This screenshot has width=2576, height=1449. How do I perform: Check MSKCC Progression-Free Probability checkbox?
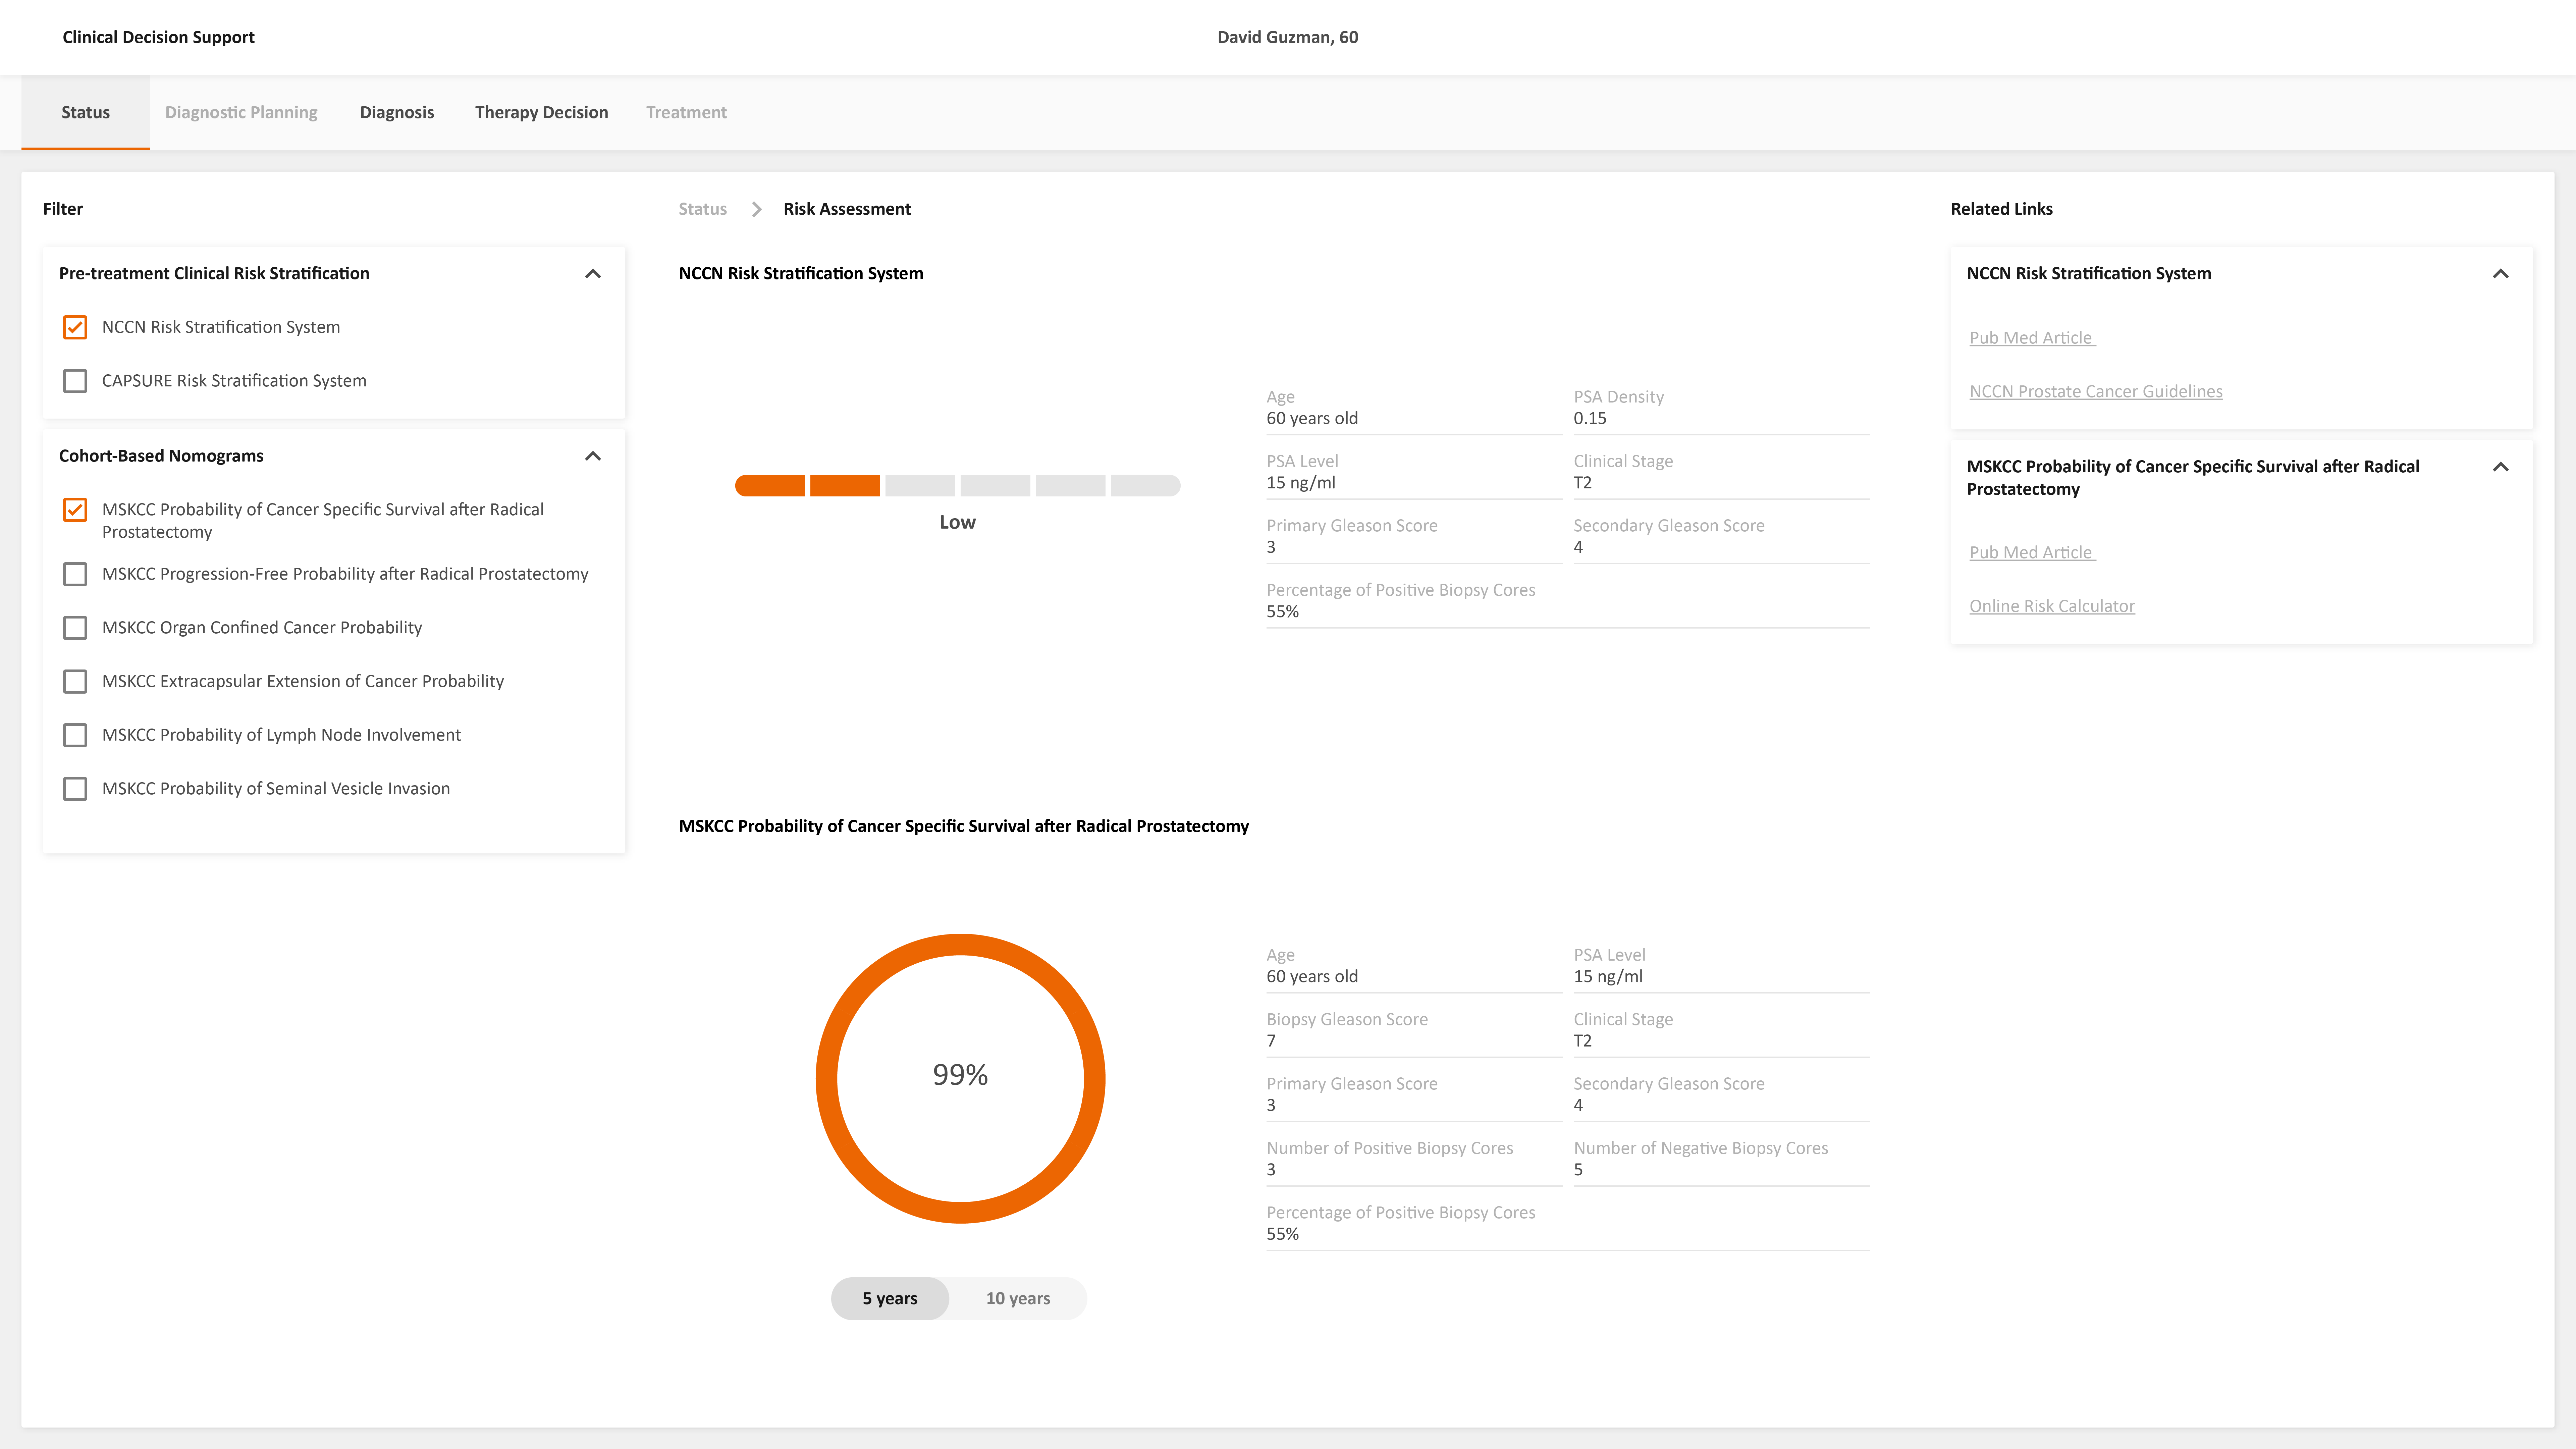(75, 574)
